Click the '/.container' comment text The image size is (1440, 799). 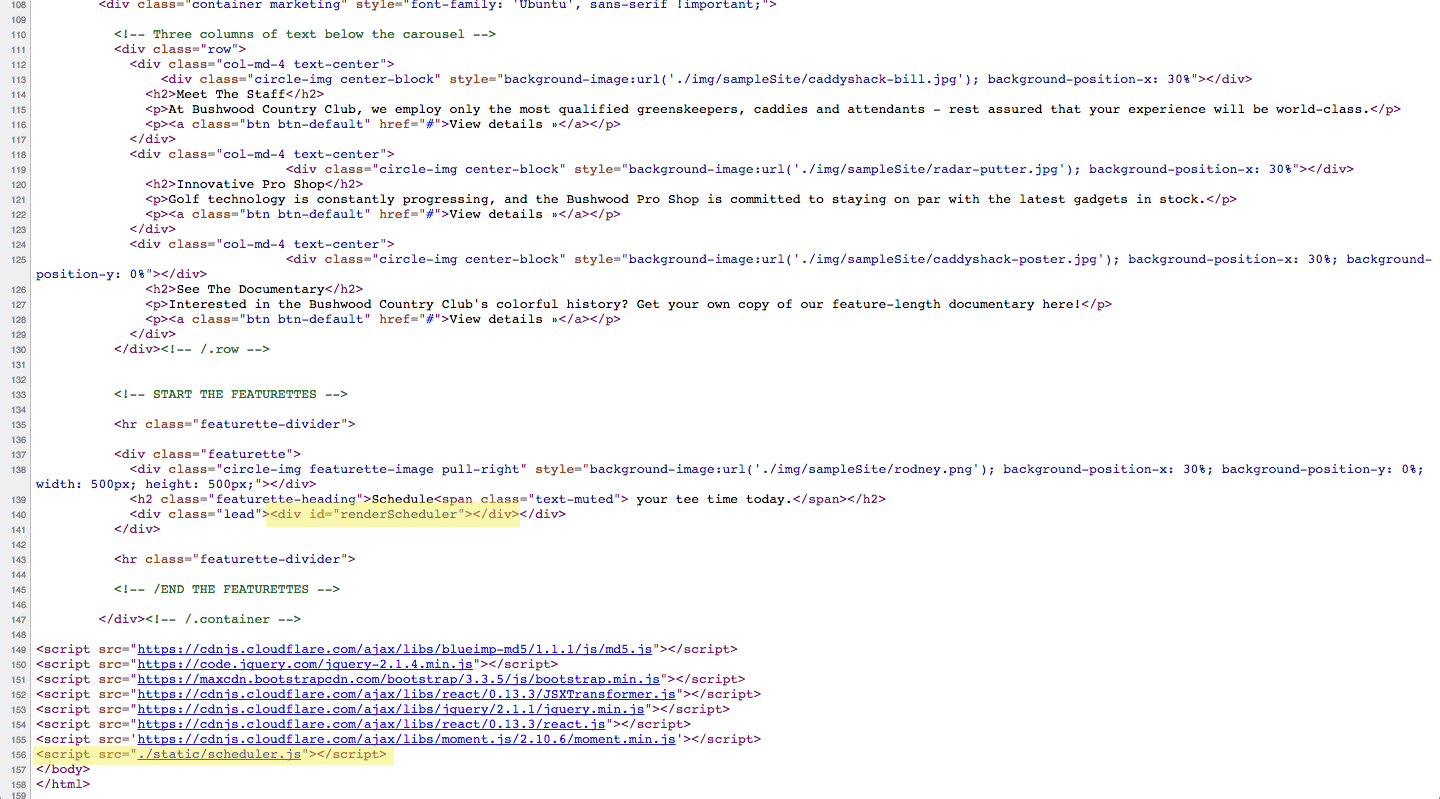click(x=223, y=619)
